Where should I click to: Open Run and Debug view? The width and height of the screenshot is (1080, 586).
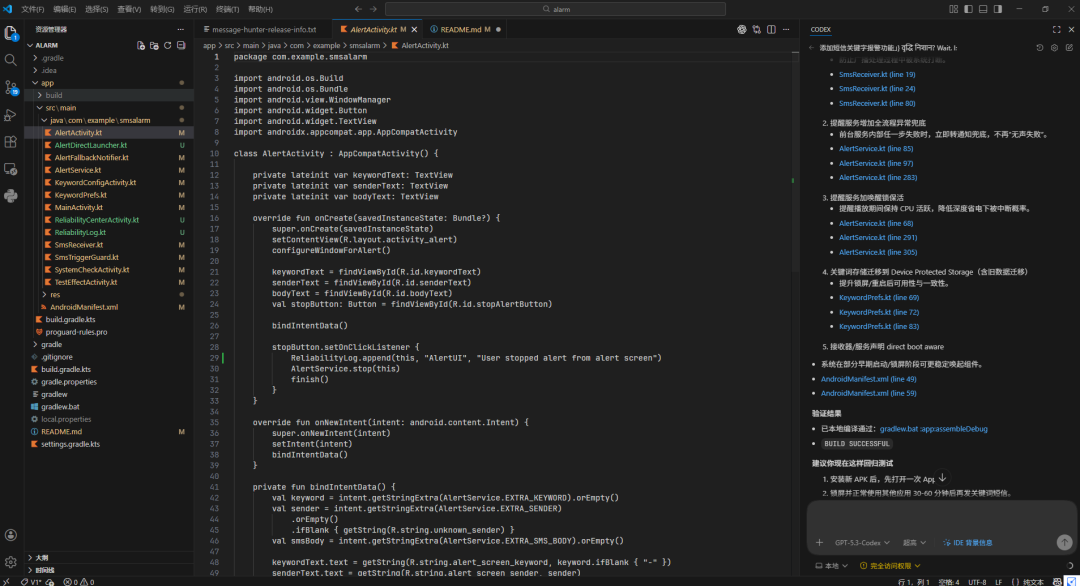point(10,115)
